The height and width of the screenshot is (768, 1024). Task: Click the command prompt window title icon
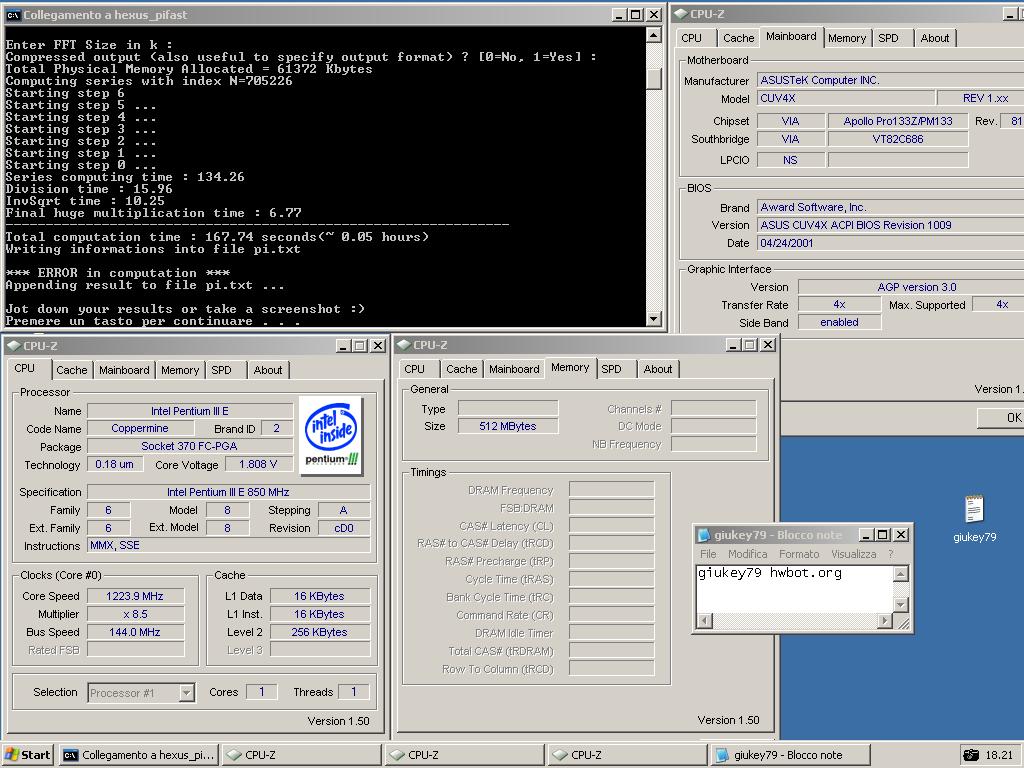(13, 15)
